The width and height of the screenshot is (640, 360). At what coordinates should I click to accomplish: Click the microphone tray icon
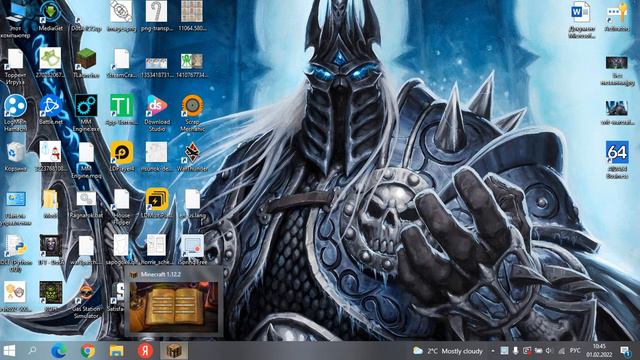[516, 351]
